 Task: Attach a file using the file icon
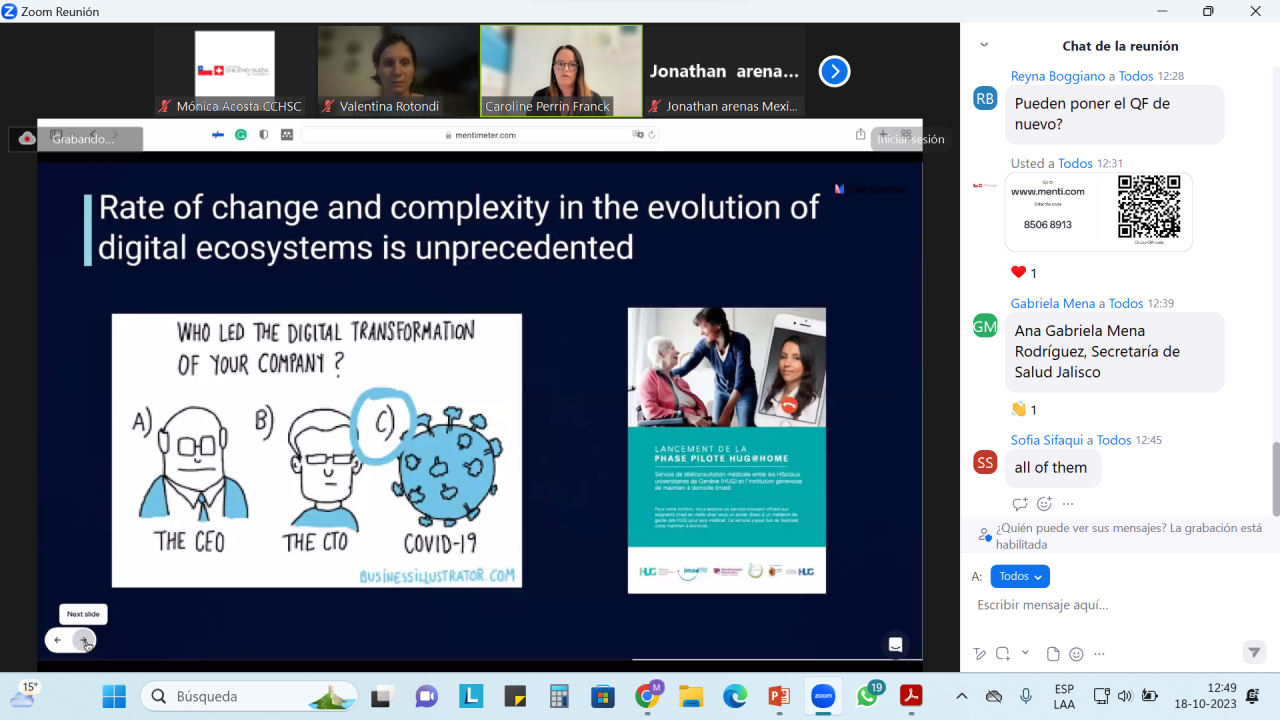(1053, 654)
